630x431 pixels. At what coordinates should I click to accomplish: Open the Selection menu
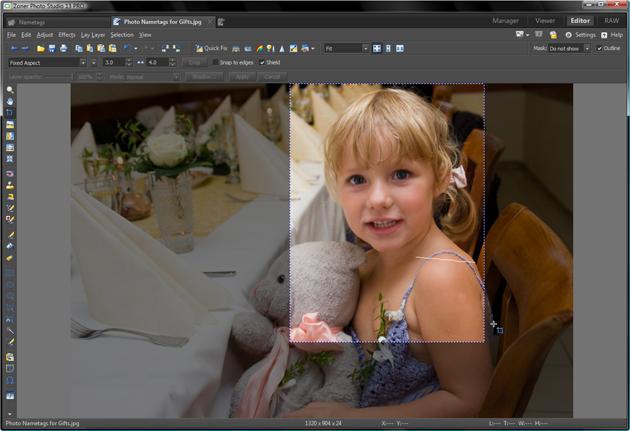click(x=122, y=35)
